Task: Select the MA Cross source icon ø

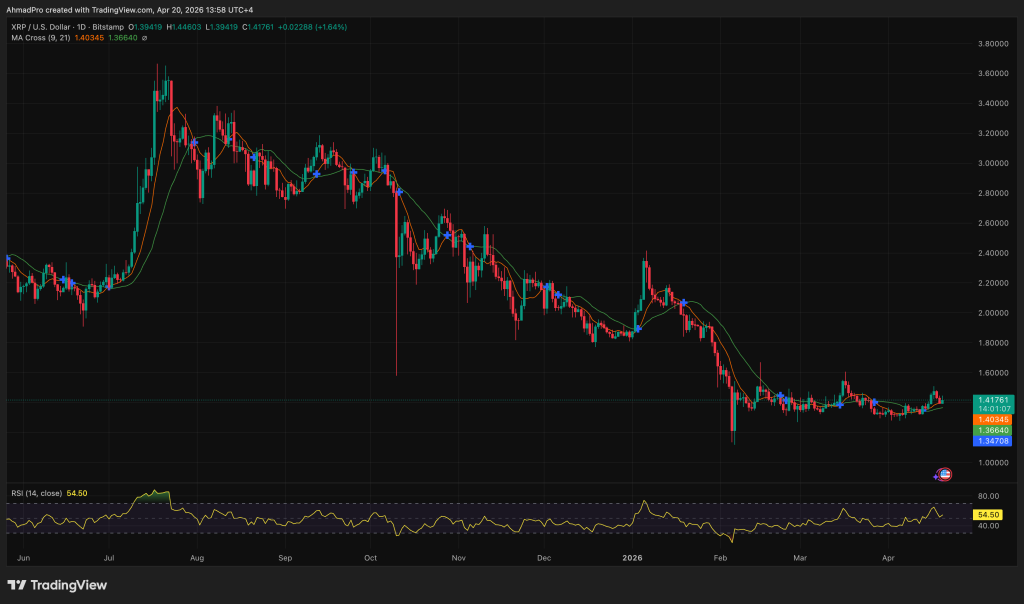Action: 145,38
